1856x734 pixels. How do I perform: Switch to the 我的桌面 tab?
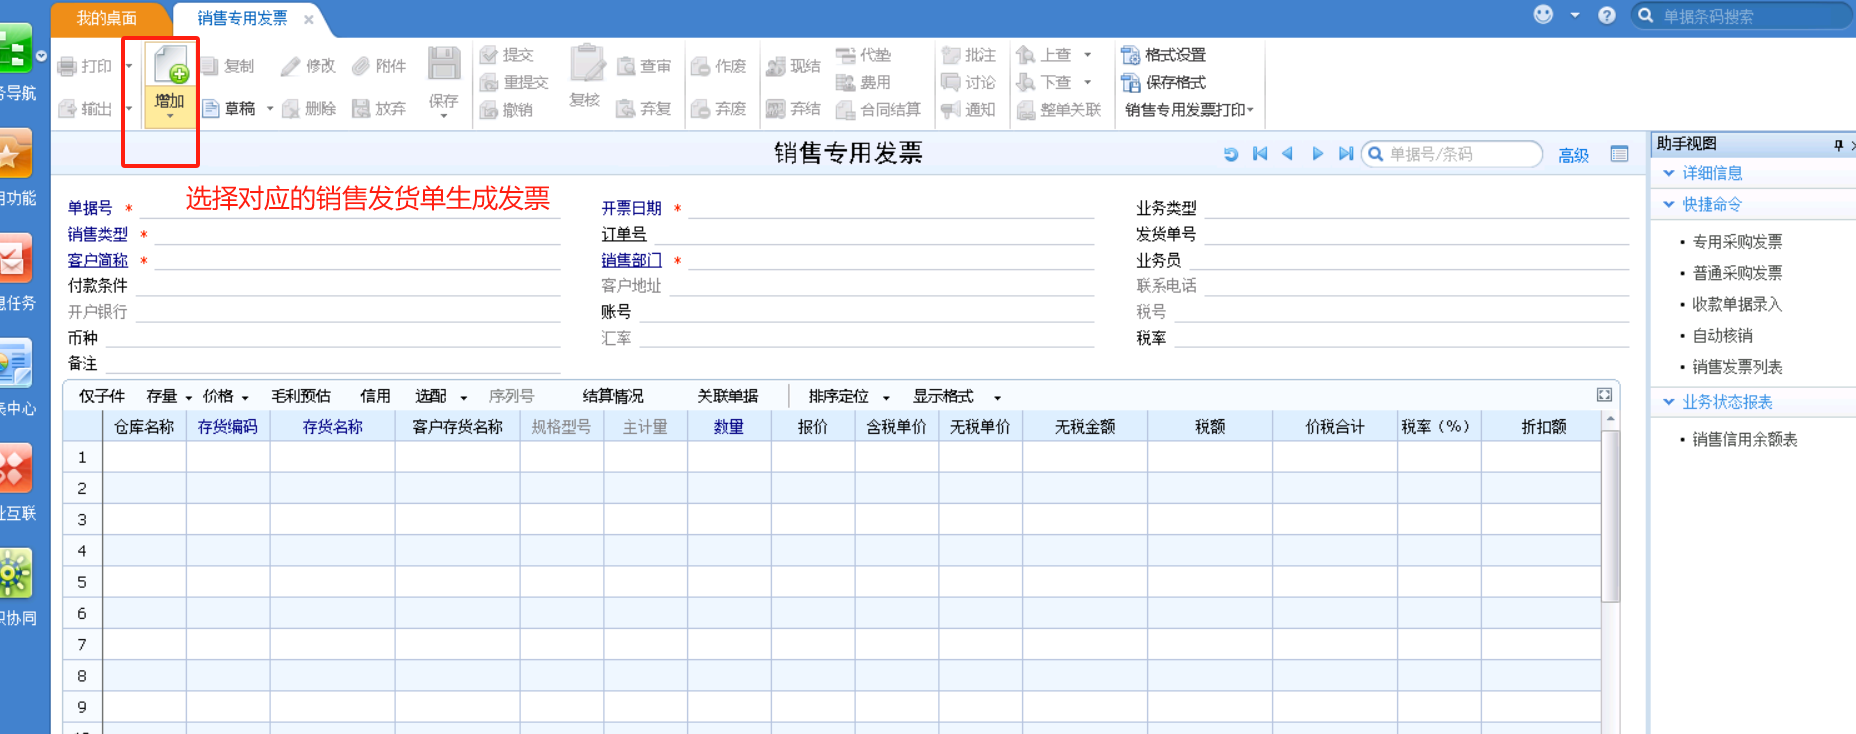point(107,18)
